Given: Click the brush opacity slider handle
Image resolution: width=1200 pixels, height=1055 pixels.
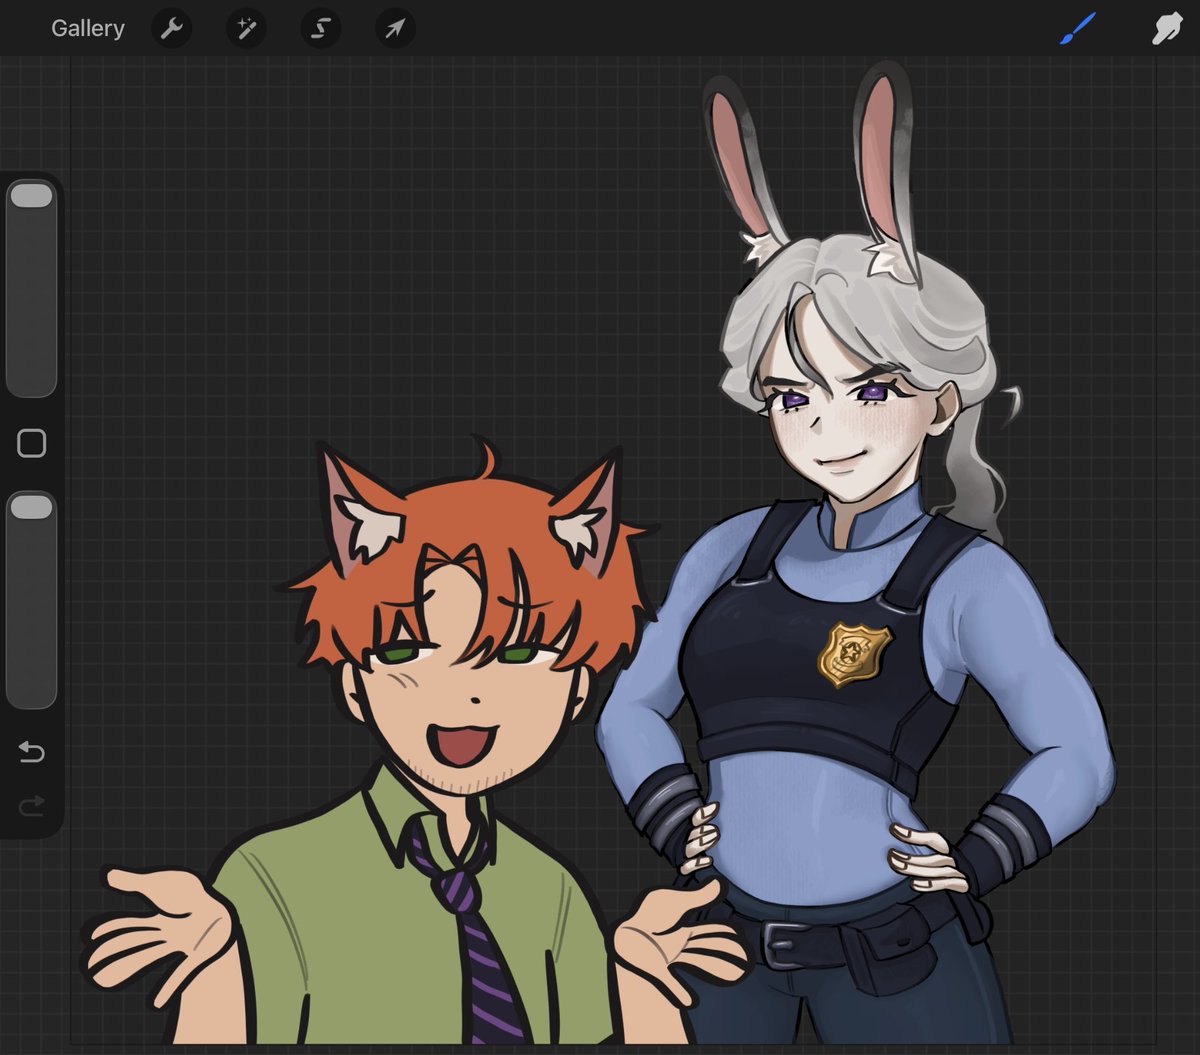Looking at the screenshot, I should point(31,506).
